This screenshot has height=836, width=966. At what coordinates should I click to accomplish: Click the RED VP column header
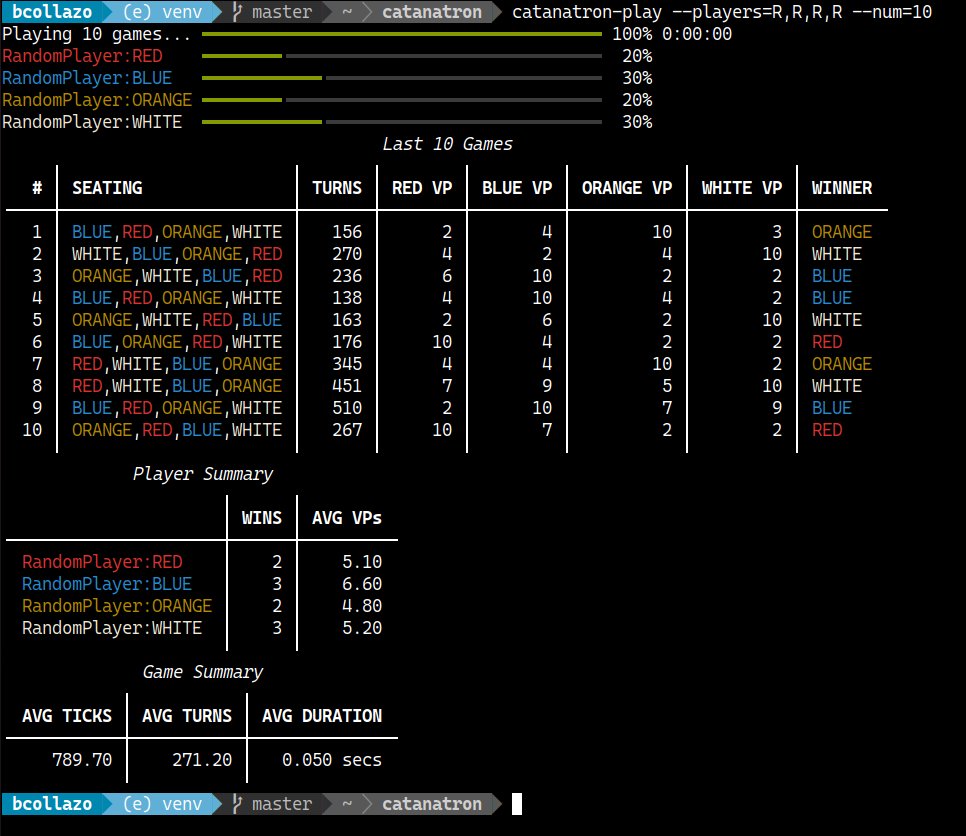[x=422, y=188]
